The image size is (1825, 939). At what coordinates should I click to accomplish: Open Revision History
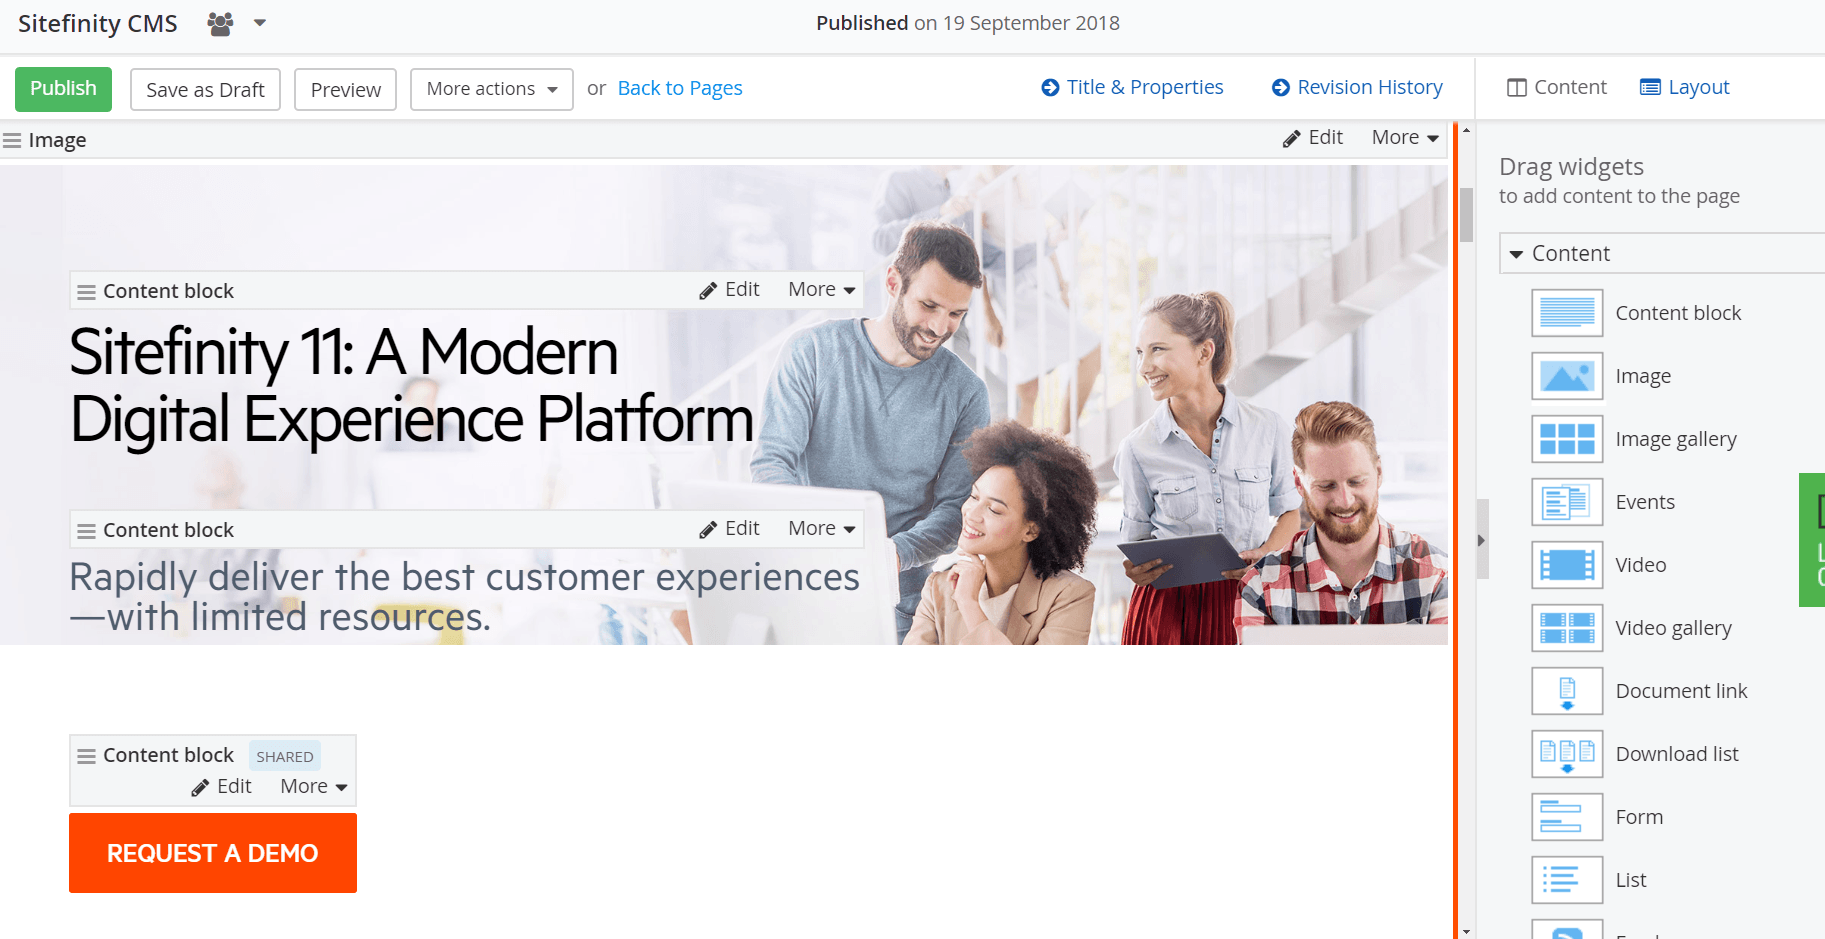[1357, 87]
